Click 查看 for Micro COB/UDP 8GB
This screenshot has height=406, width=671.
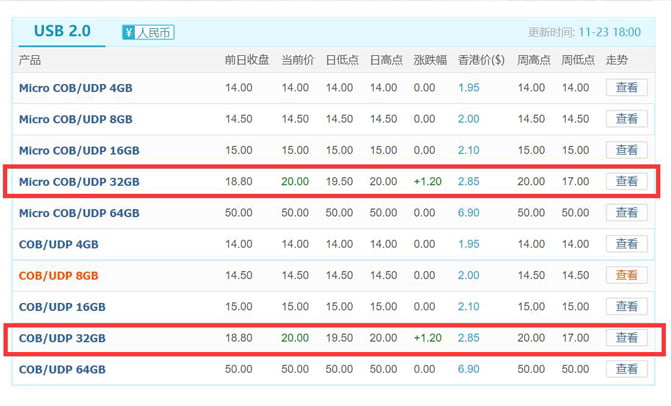tap(626, 119)
